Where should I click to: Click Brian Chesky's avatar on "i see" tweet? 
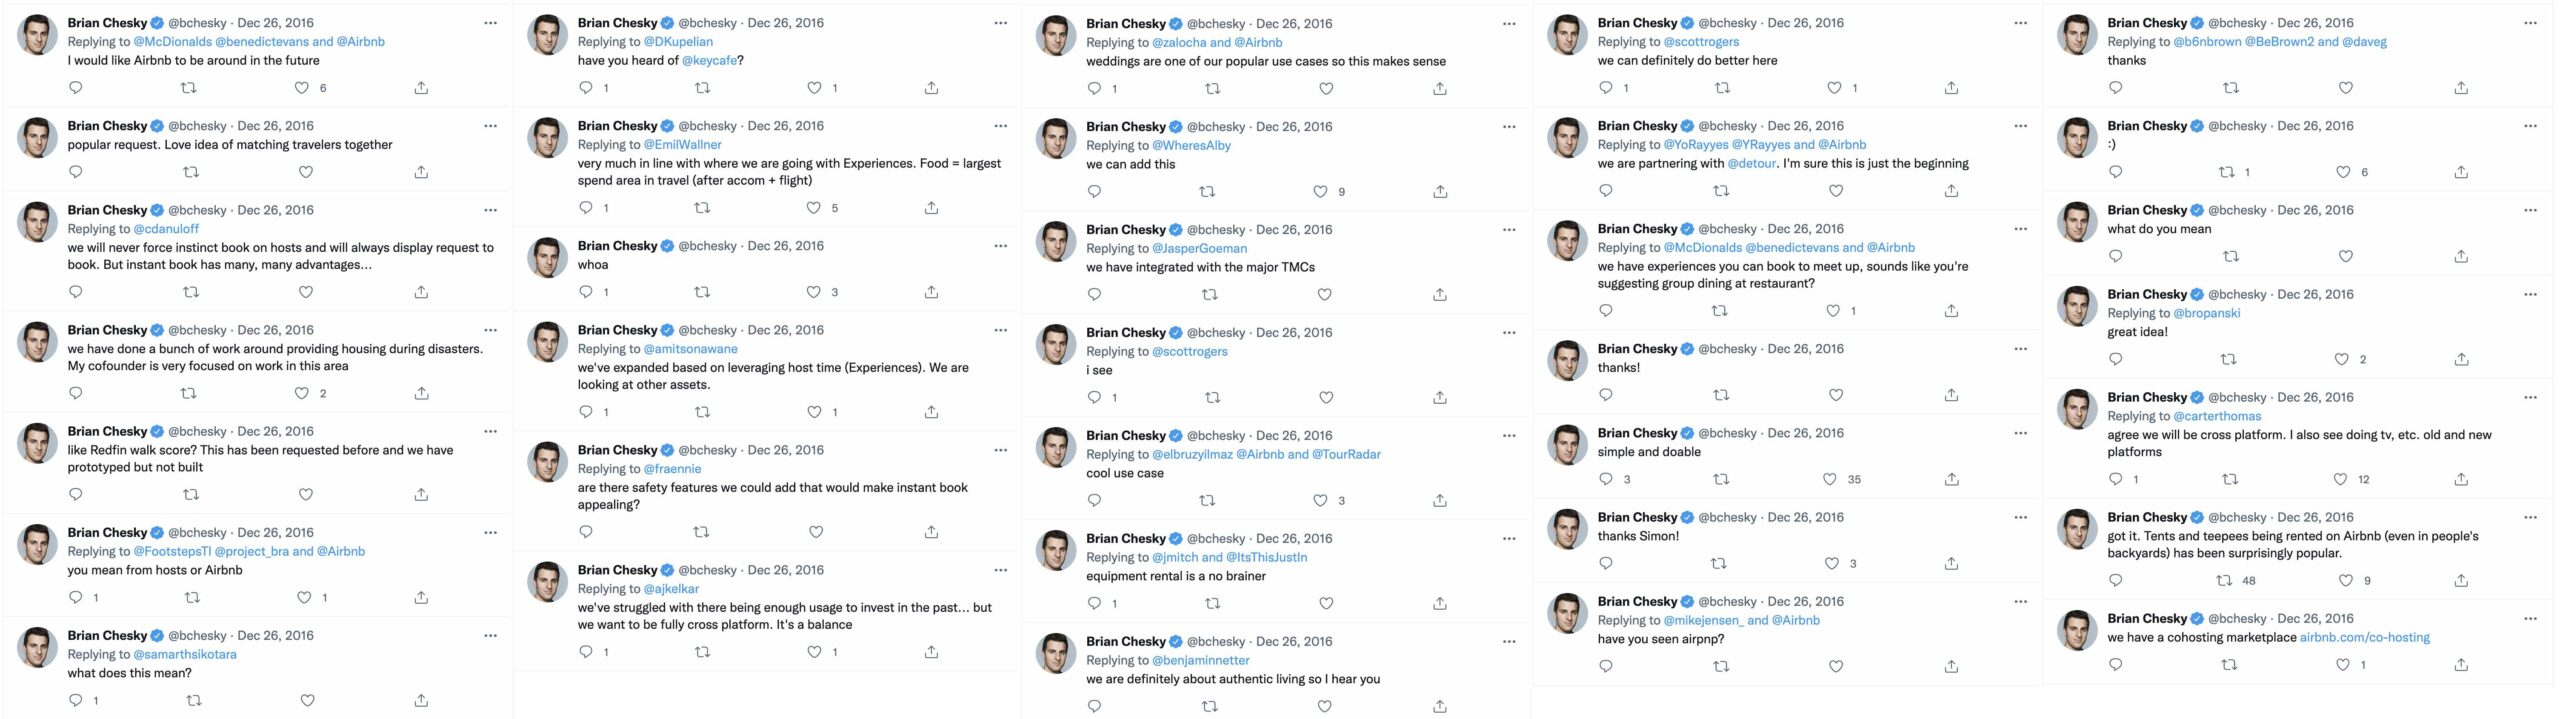click(x=1056, y=345)
